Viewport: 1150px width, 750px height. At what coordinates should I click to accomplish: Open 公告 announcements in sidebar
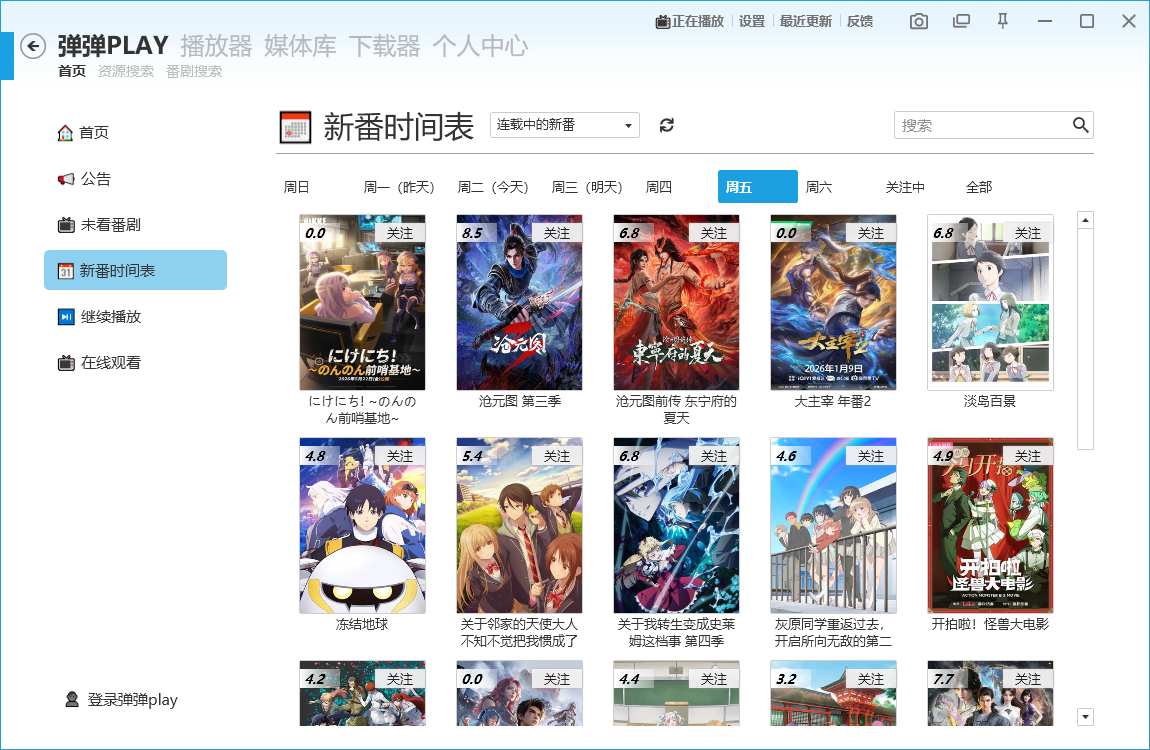pos(84,179)
